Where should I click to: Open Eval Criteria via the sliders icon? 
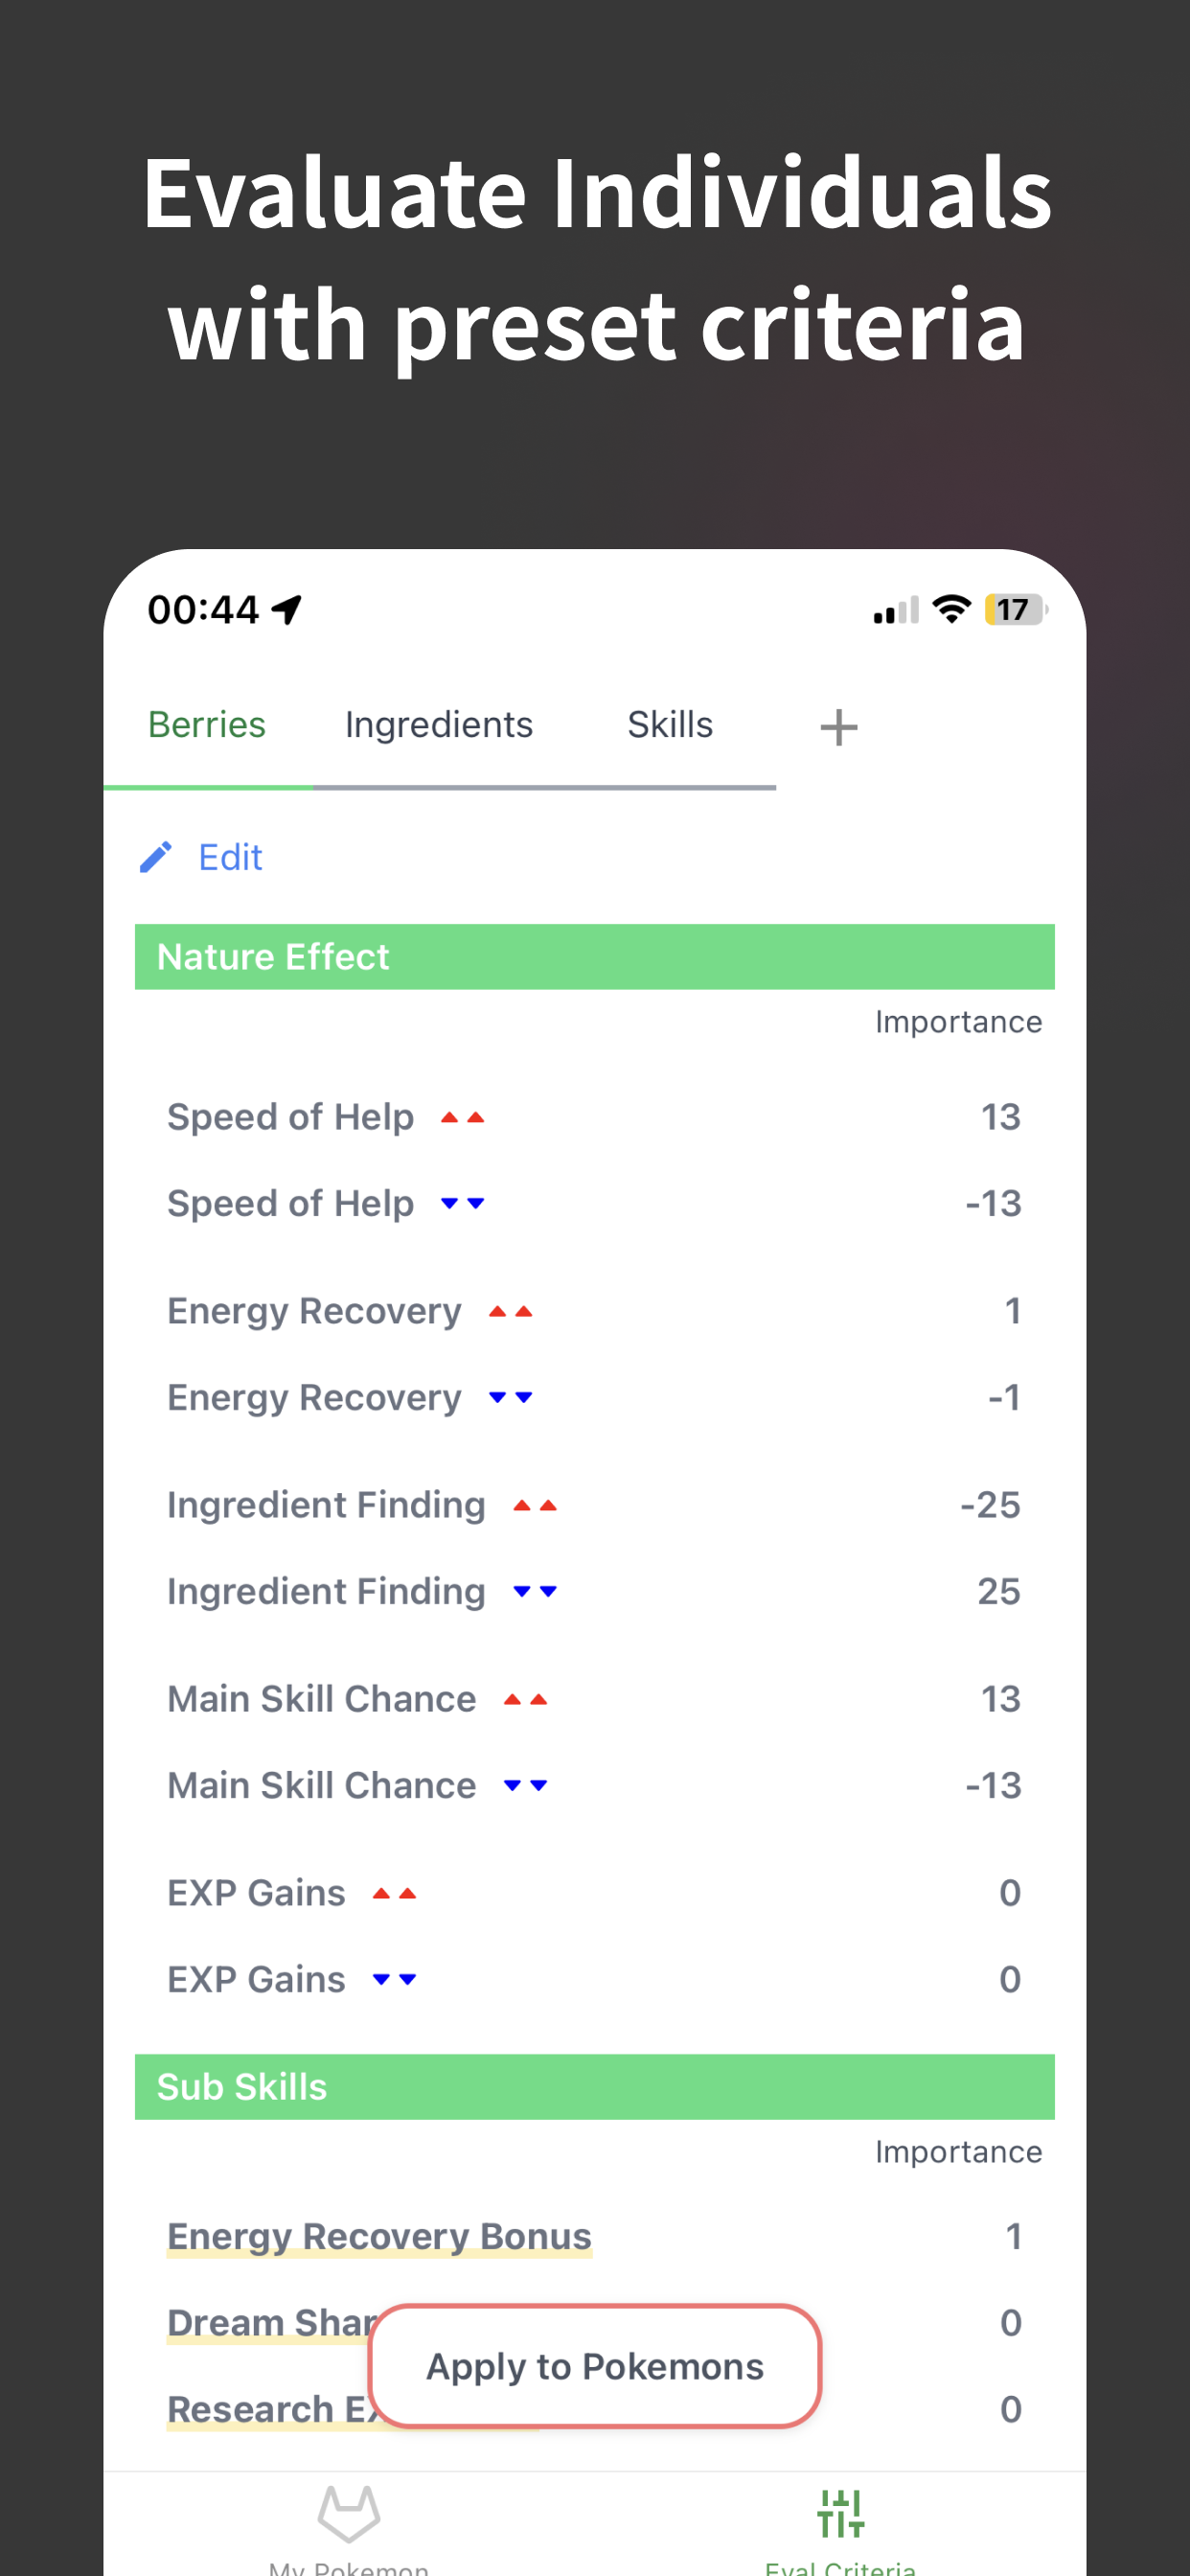840,2513
